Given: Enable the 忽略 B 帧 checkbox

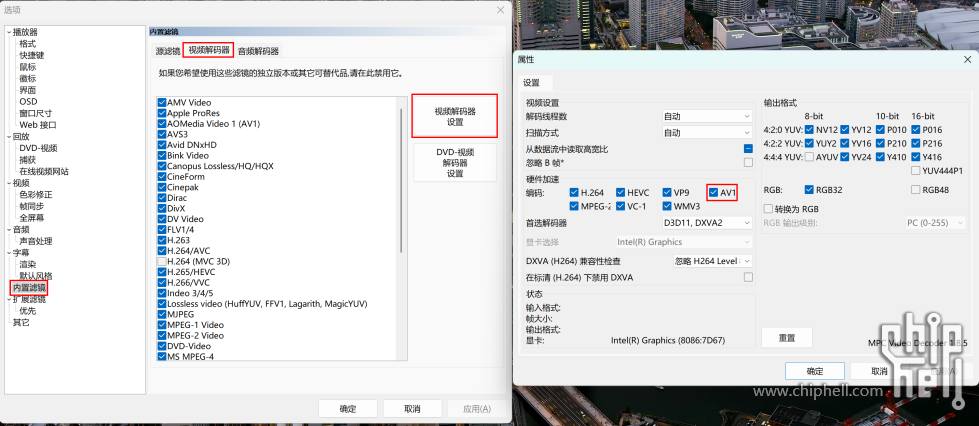Looking at the screenshot, I should [748, 162].
